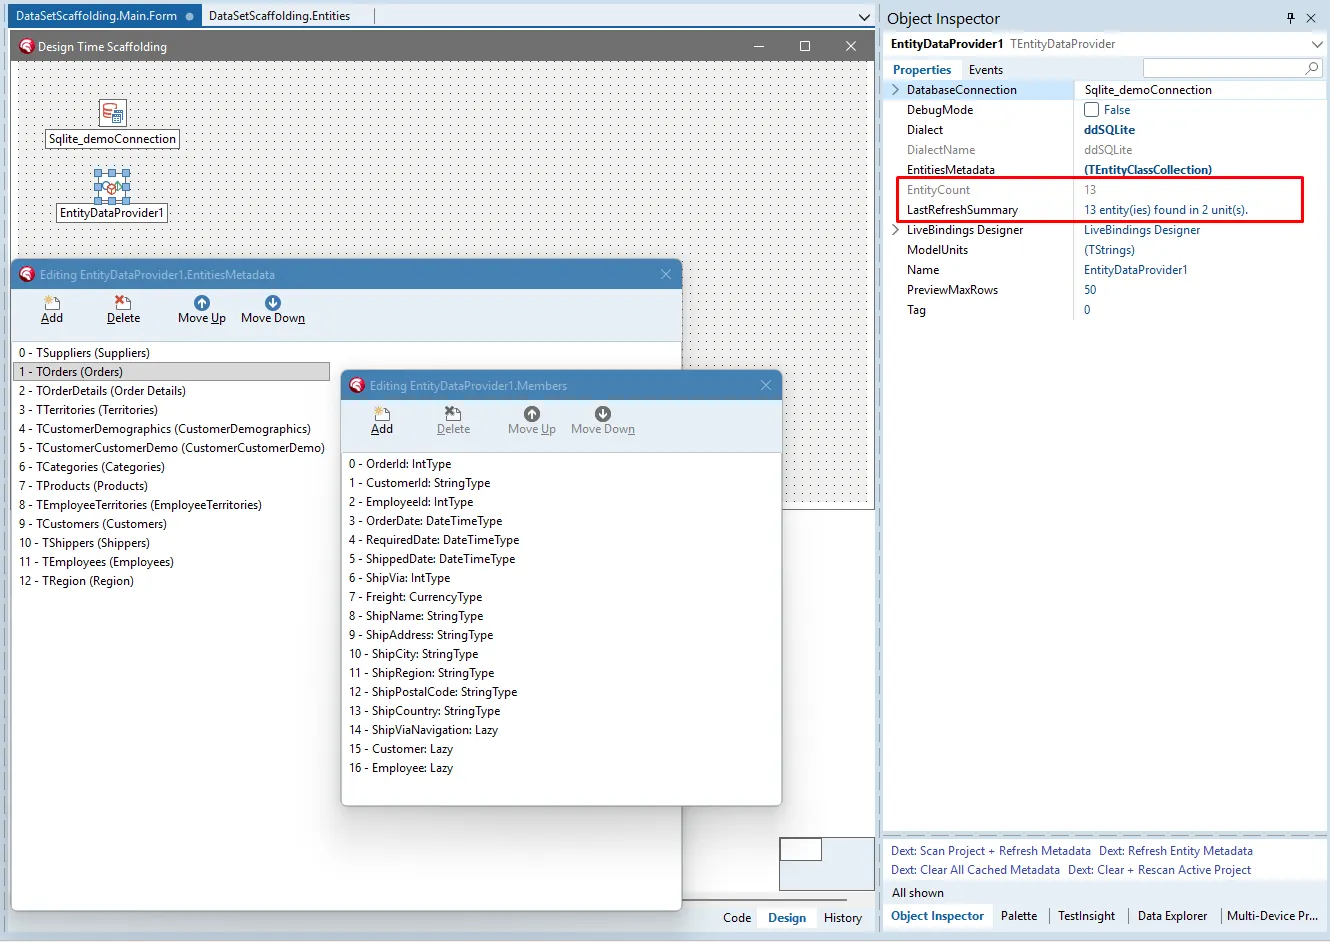Viewport: 1330px width, 942px height.
Task: Click the Dext: Clear All Cached Metadata link
Action: coord(975,870)
